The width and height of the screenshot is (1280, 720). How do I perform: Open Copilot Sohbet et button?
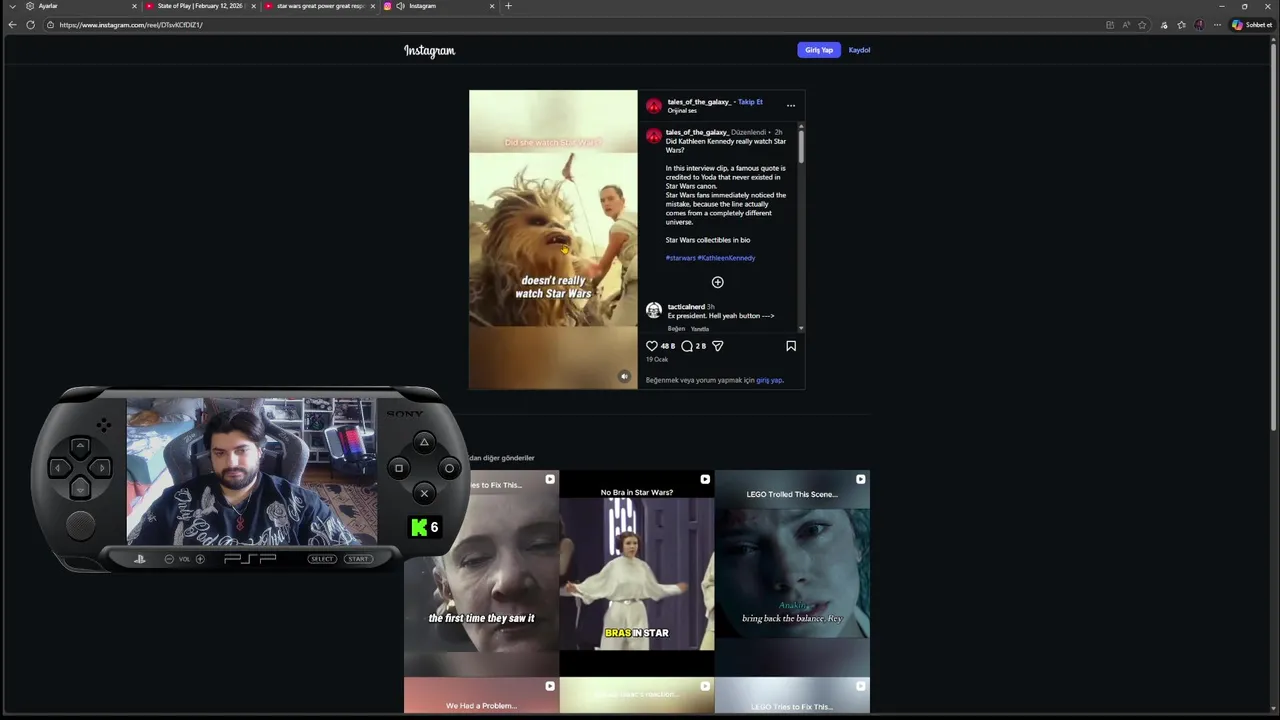[x=1252, y=25]
